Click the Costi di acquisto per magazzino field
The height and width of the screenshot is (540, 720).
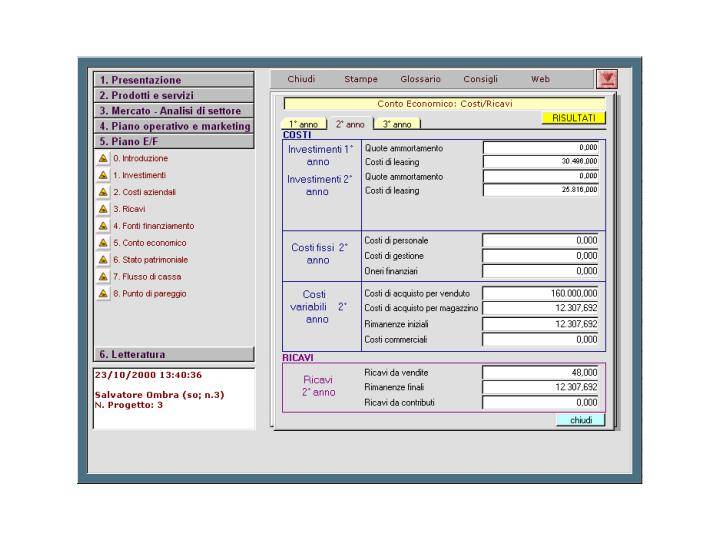tap(540, 308)
